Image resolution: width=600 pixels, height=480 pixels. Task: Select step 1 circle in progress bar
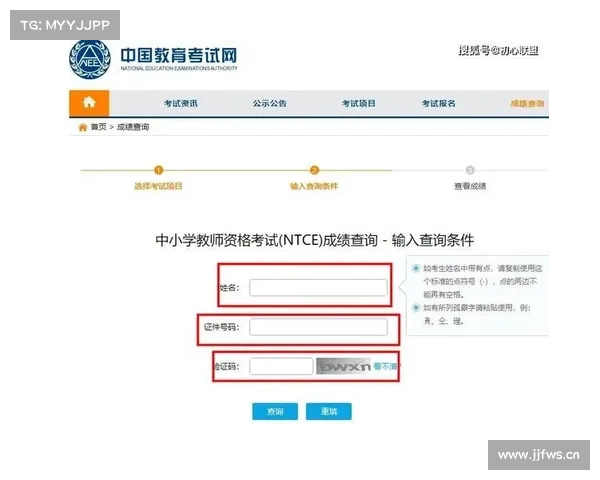point(158,171)
